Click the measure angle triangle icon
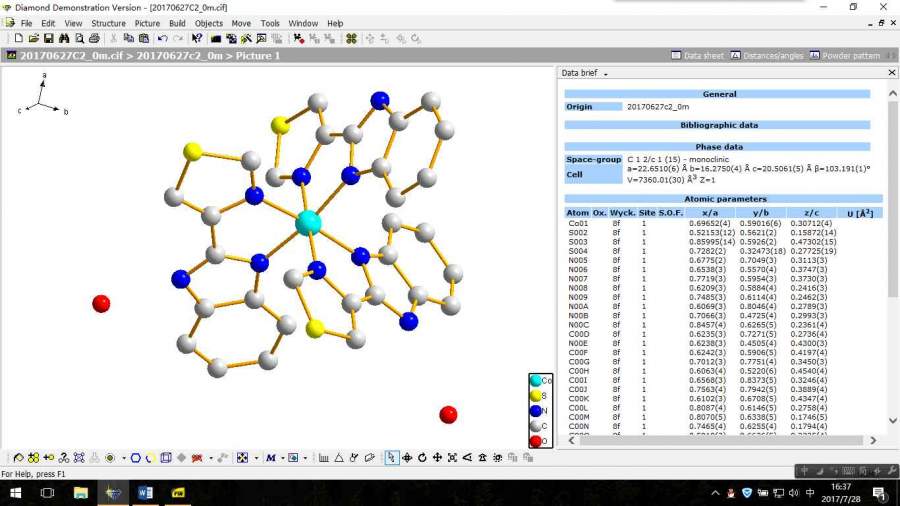The height and width of the screenshot is (506, 900). coord(339,457)
